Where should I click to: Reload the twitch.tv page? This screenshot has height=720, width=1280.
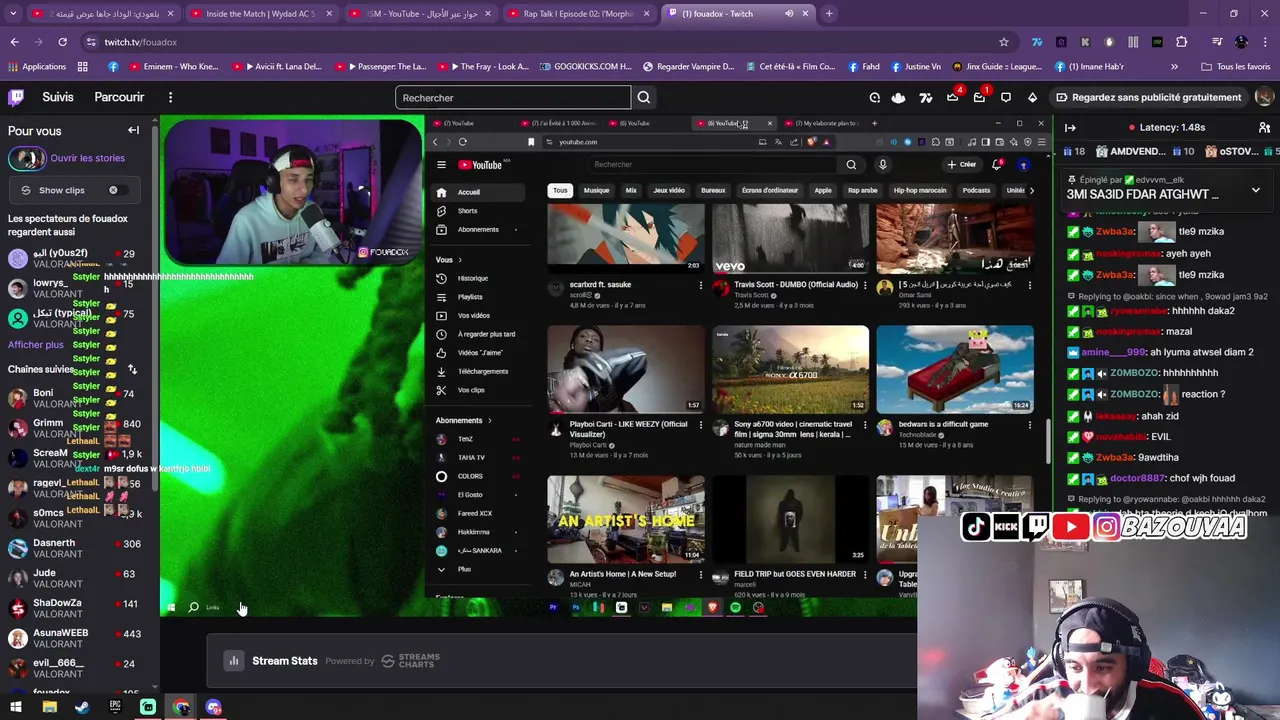(x=62, y=42)
